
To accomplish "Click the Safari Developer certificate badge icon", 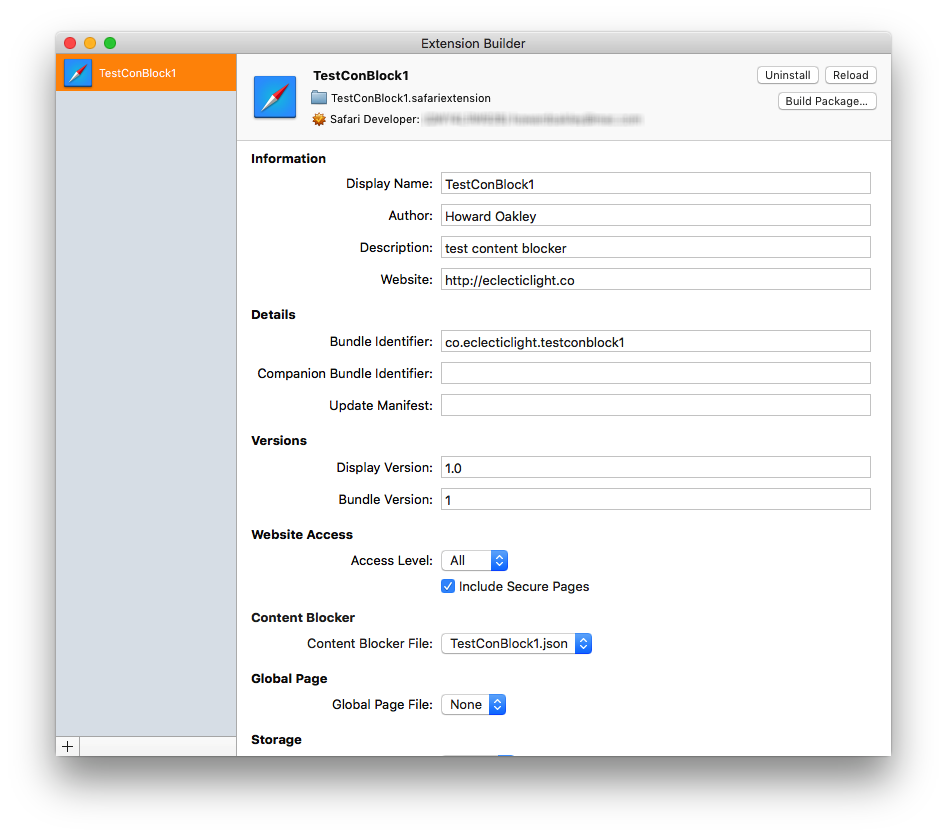I will click(x=319, y=119).
